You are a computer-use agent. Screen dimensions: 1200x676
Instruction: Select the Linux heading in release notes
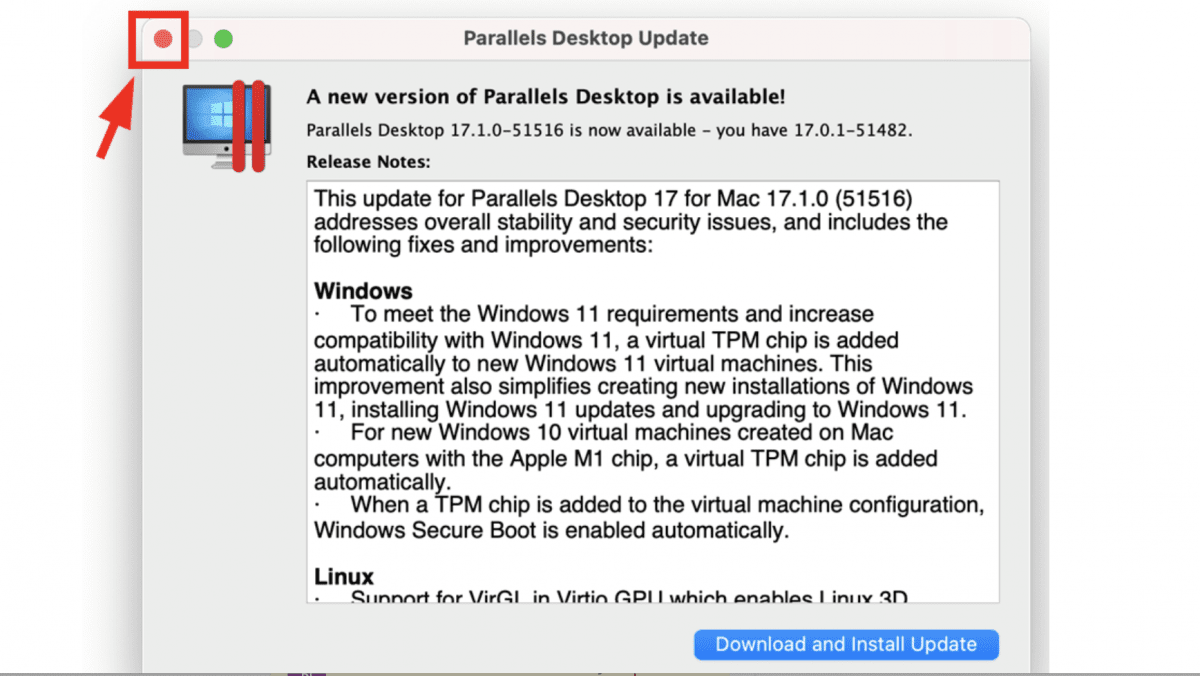(343, 576)
